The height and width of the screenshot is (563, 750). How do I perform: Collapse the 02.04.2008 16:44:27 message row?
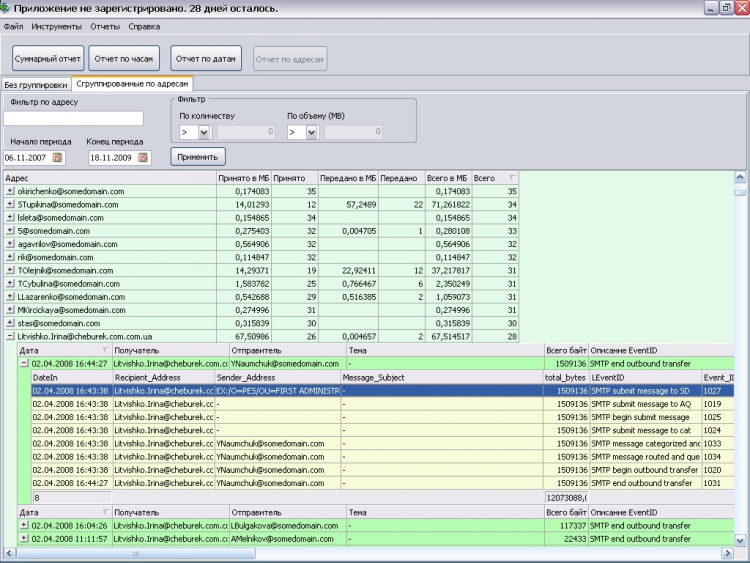coord(24,364)
